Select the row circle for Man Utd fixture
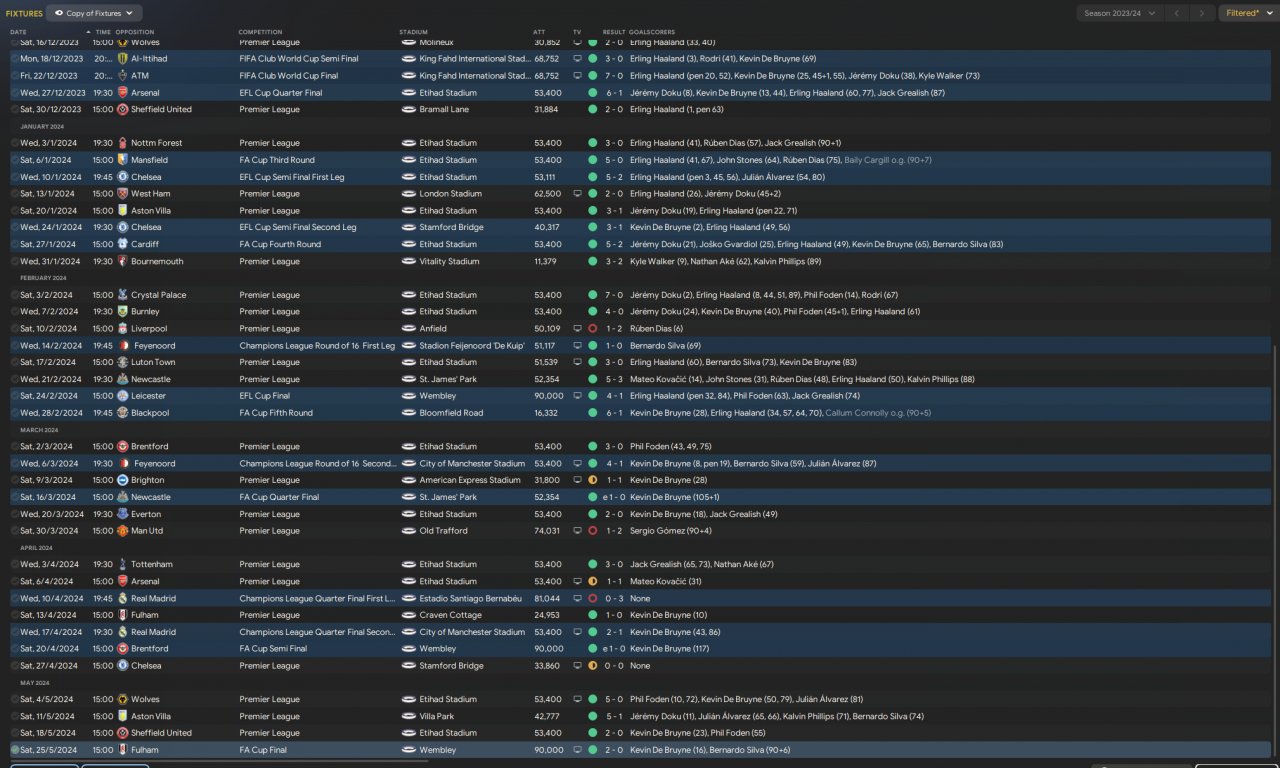The height and width of the screenshot is (768, 1280). pyautogui.click(x=15, y=531)
